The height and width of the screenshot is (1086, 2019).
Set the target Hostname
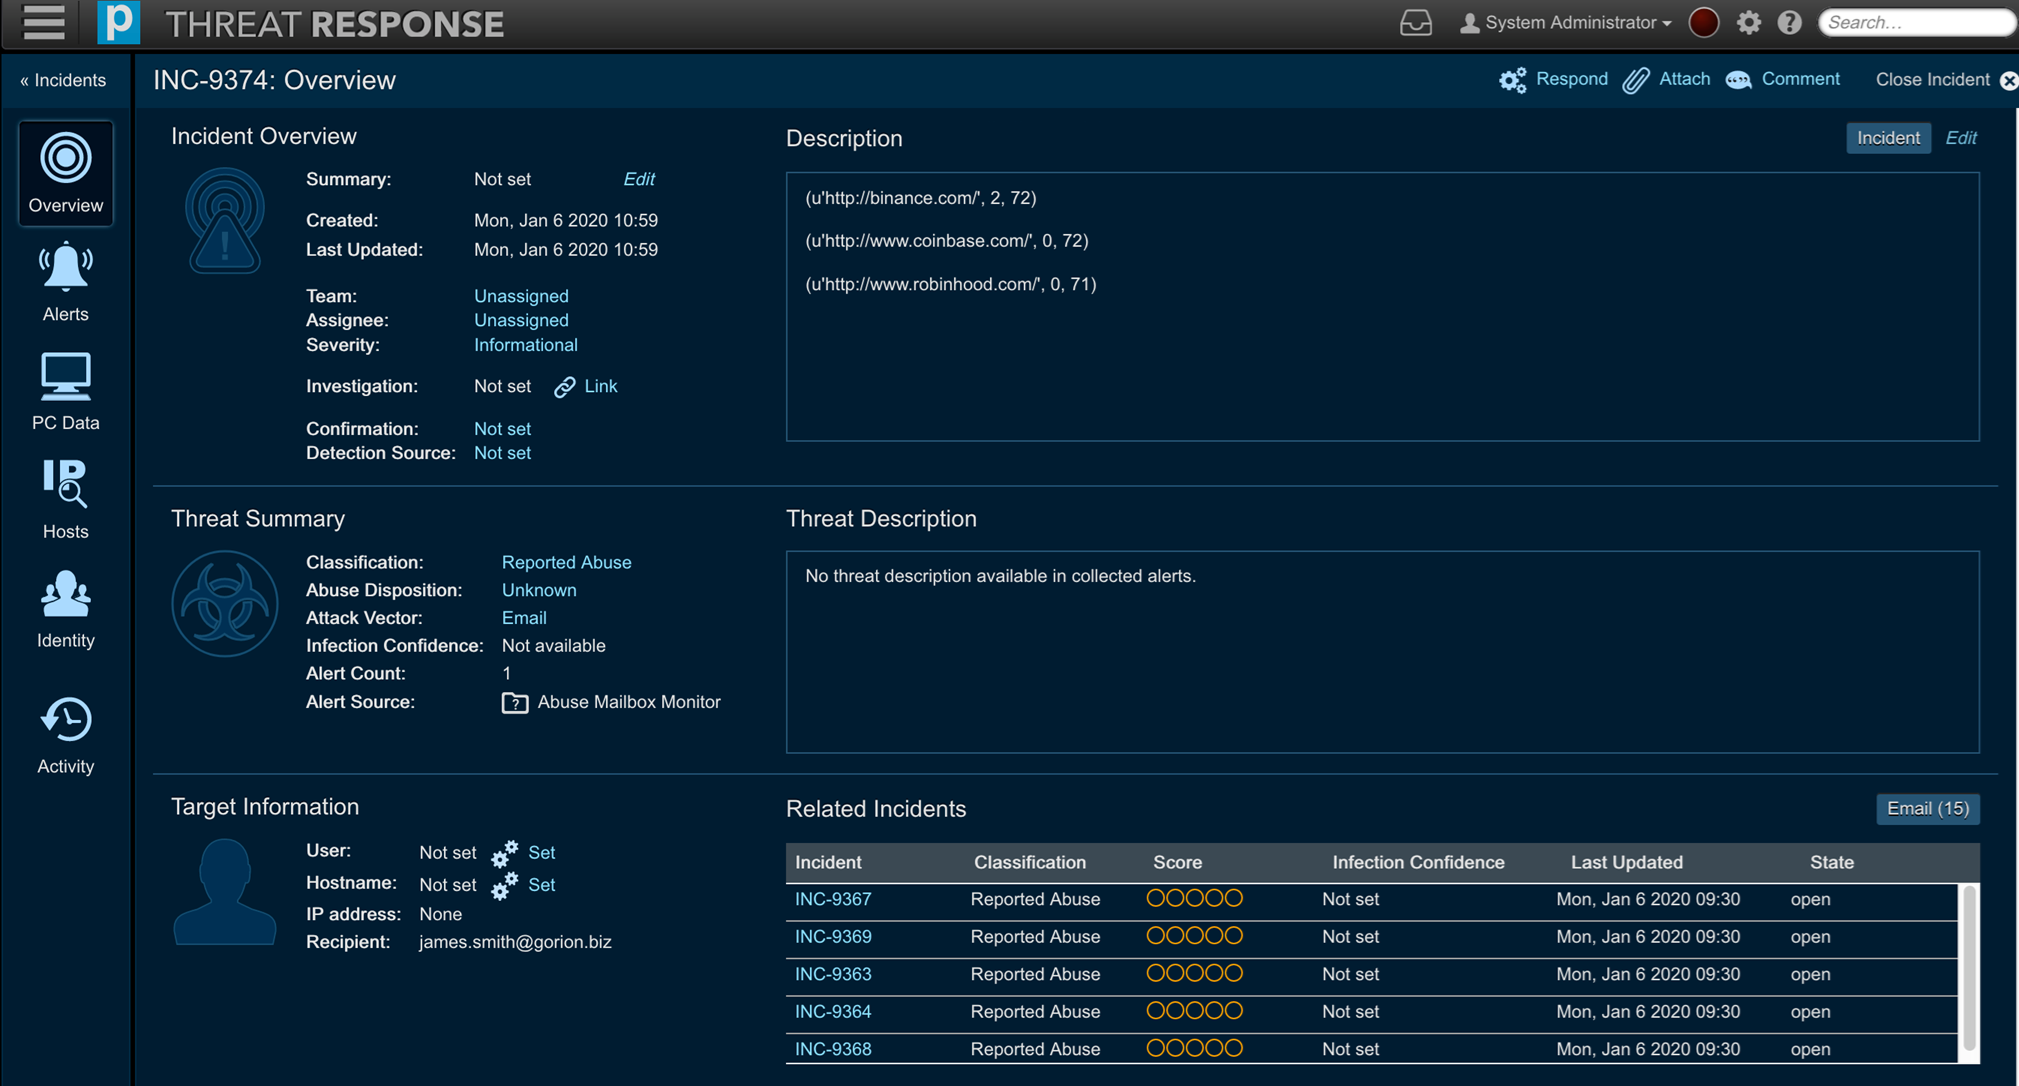click(541, 885)
